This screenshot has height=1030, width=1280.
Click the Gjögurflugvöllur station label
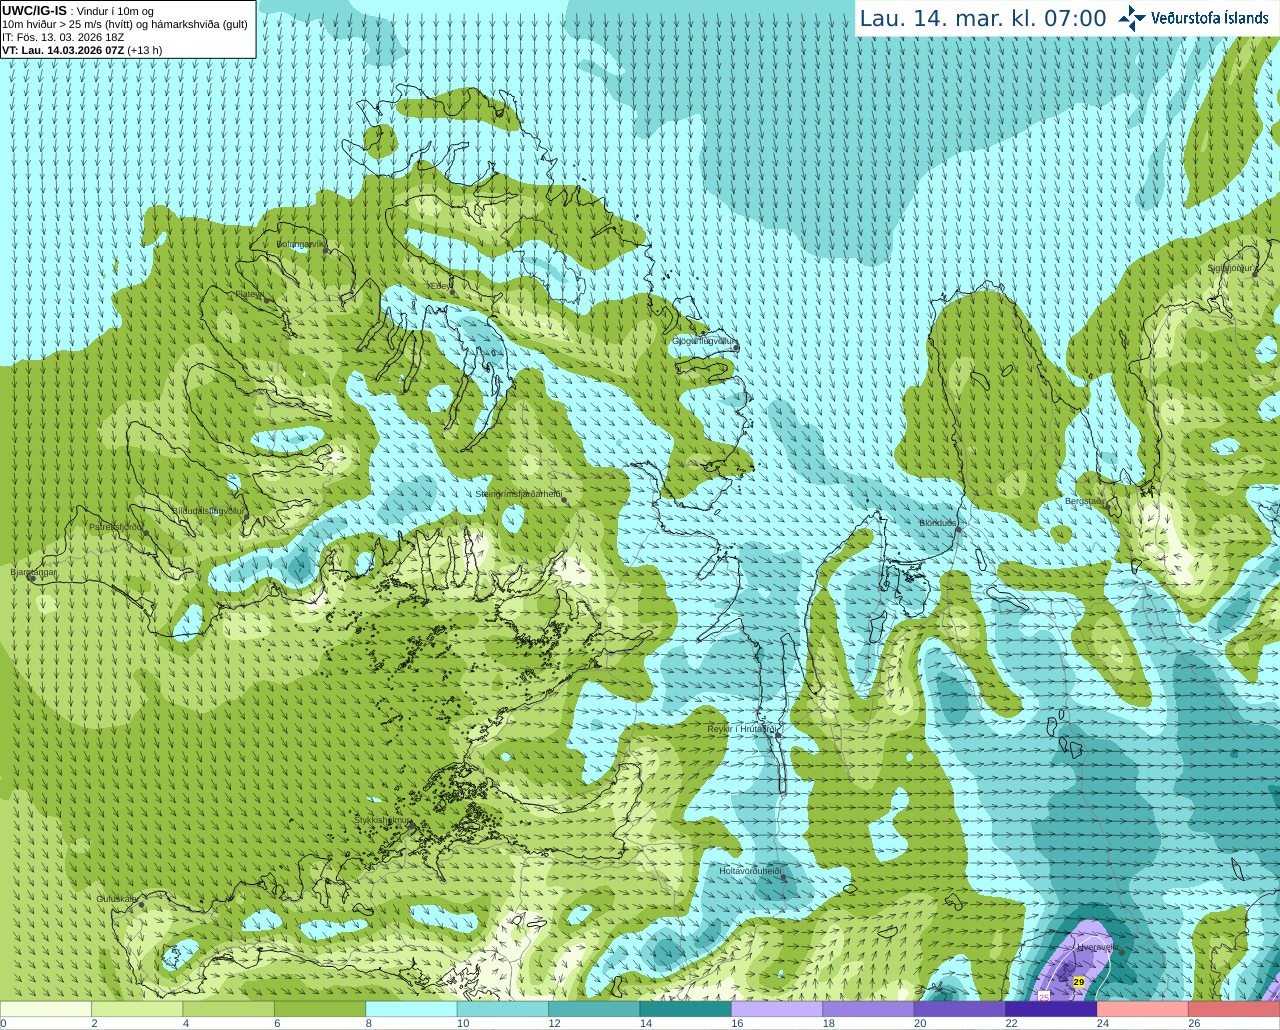point(704,341)
